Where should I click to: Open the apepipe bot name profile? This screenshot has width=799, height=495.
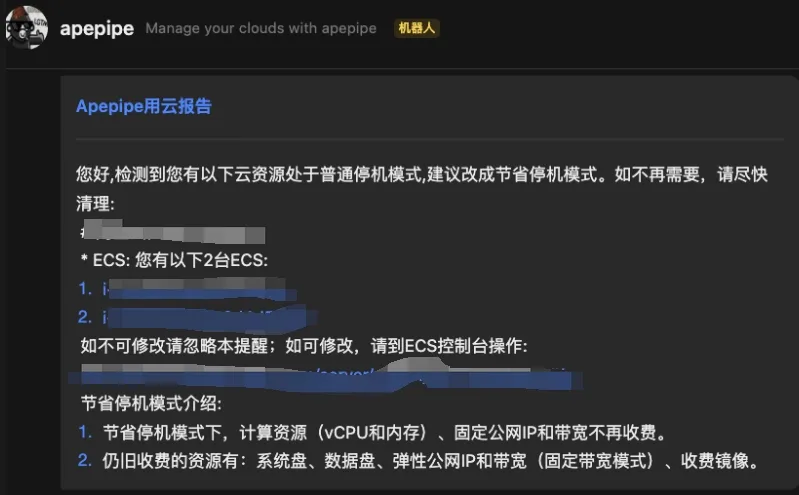(x=97, y=29)
